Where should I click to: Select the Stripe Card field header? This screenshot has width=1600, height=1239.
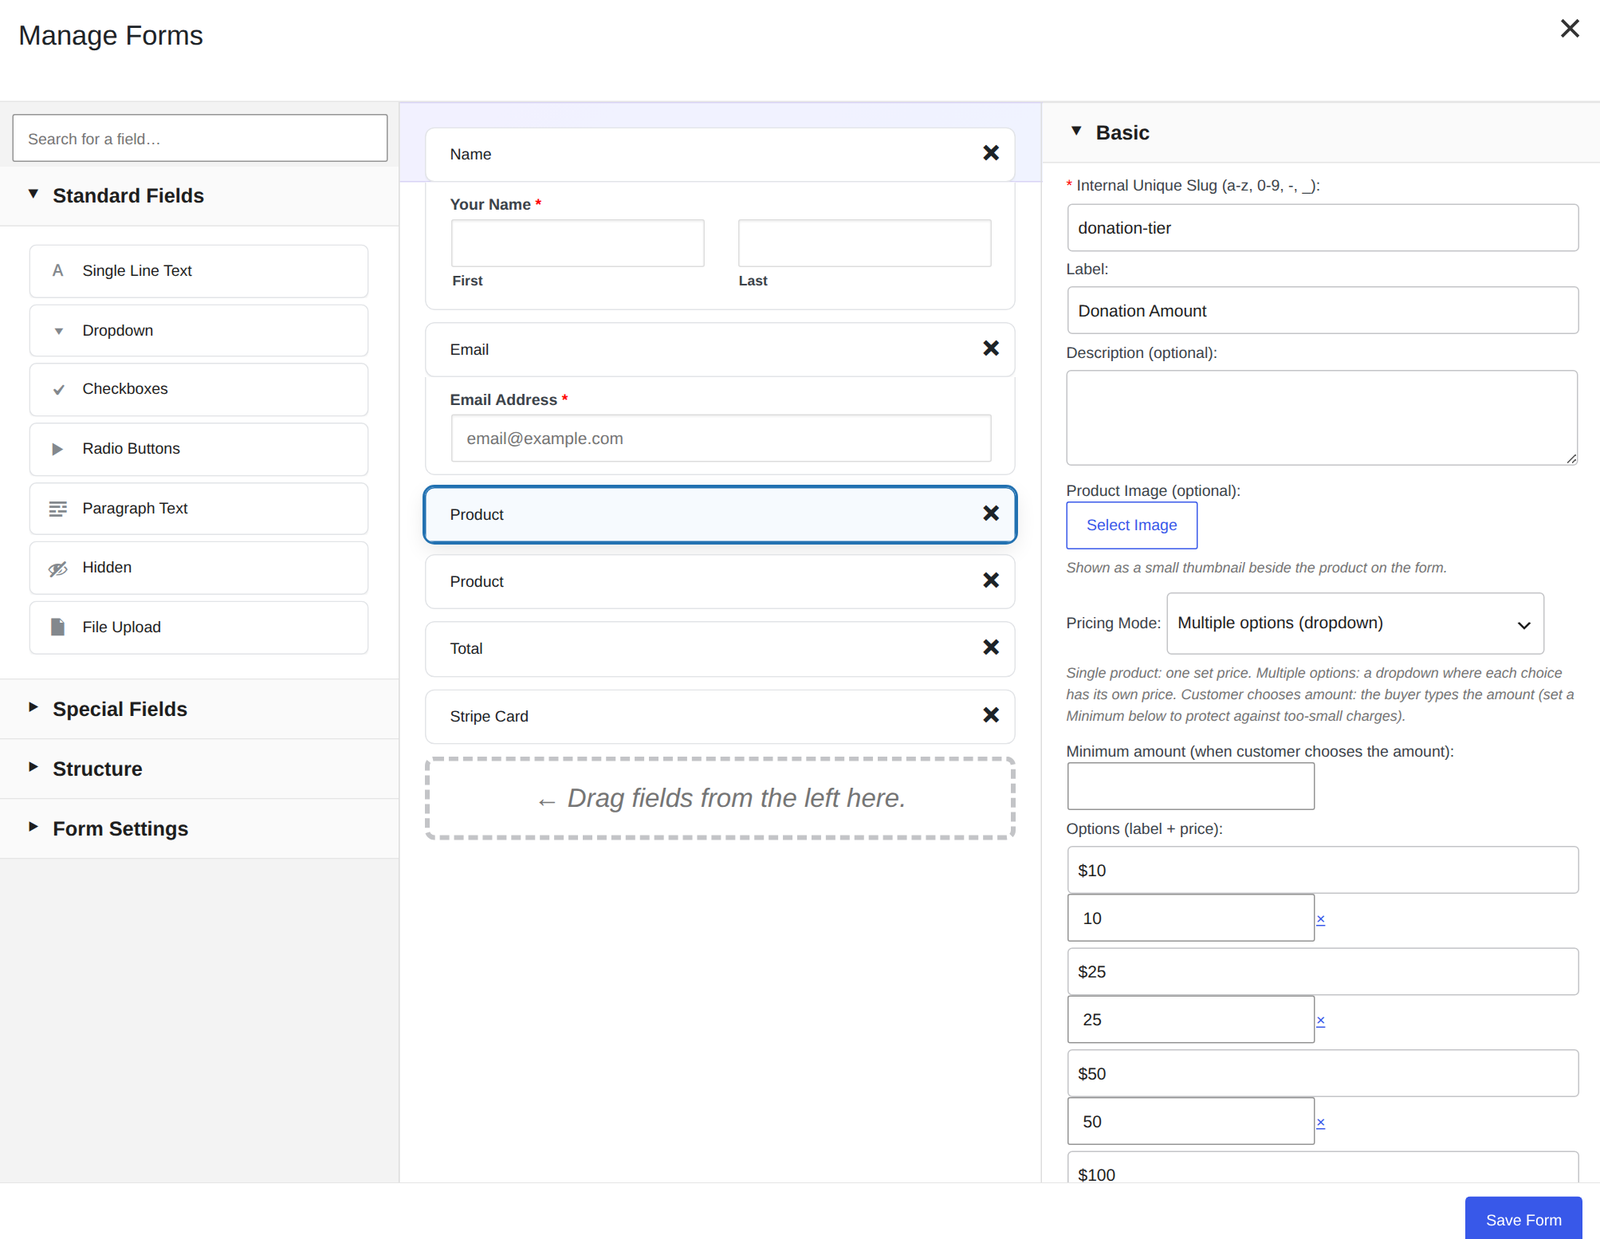(x=720, y=716)
